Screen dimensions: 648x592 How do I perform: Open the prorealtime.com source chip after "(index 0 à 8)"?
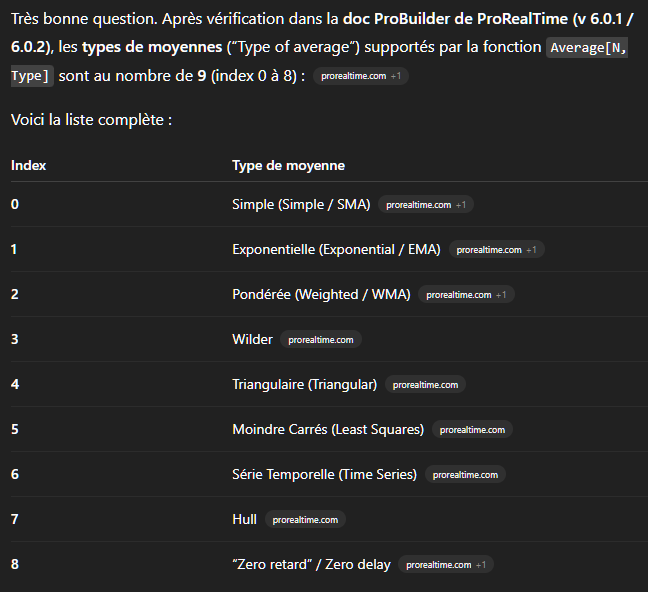click(360, 76)
